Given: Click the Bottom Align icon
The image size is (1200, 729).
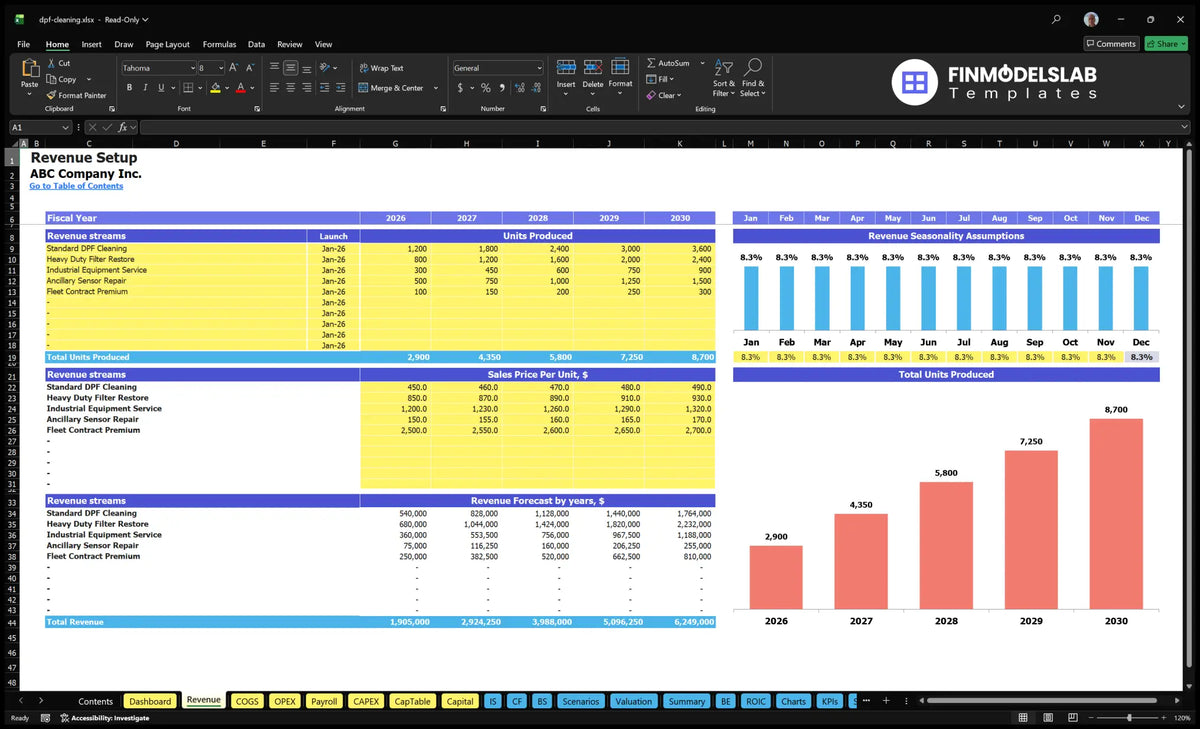Looking at the screenshot, I should pyautogui.click(x=306, y=68).
